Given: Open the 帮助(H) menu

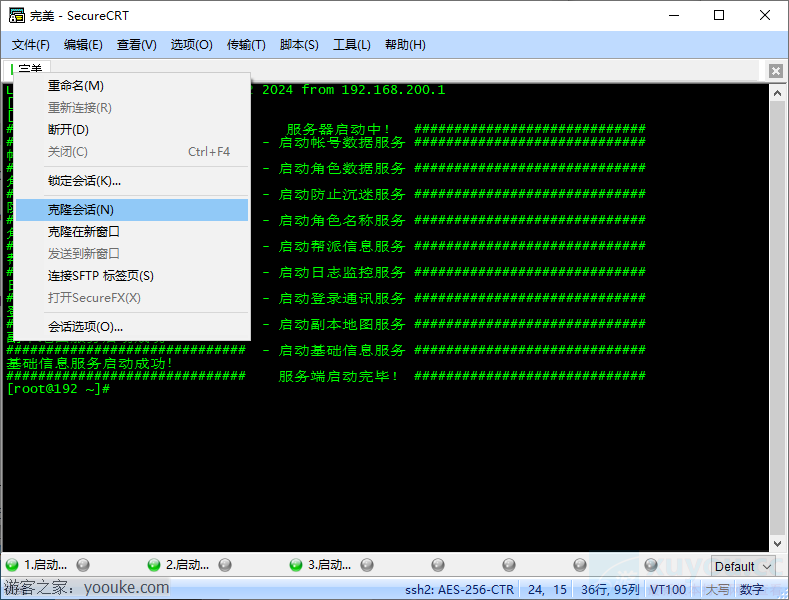Looking at the screenshot, I should (405, 45).
